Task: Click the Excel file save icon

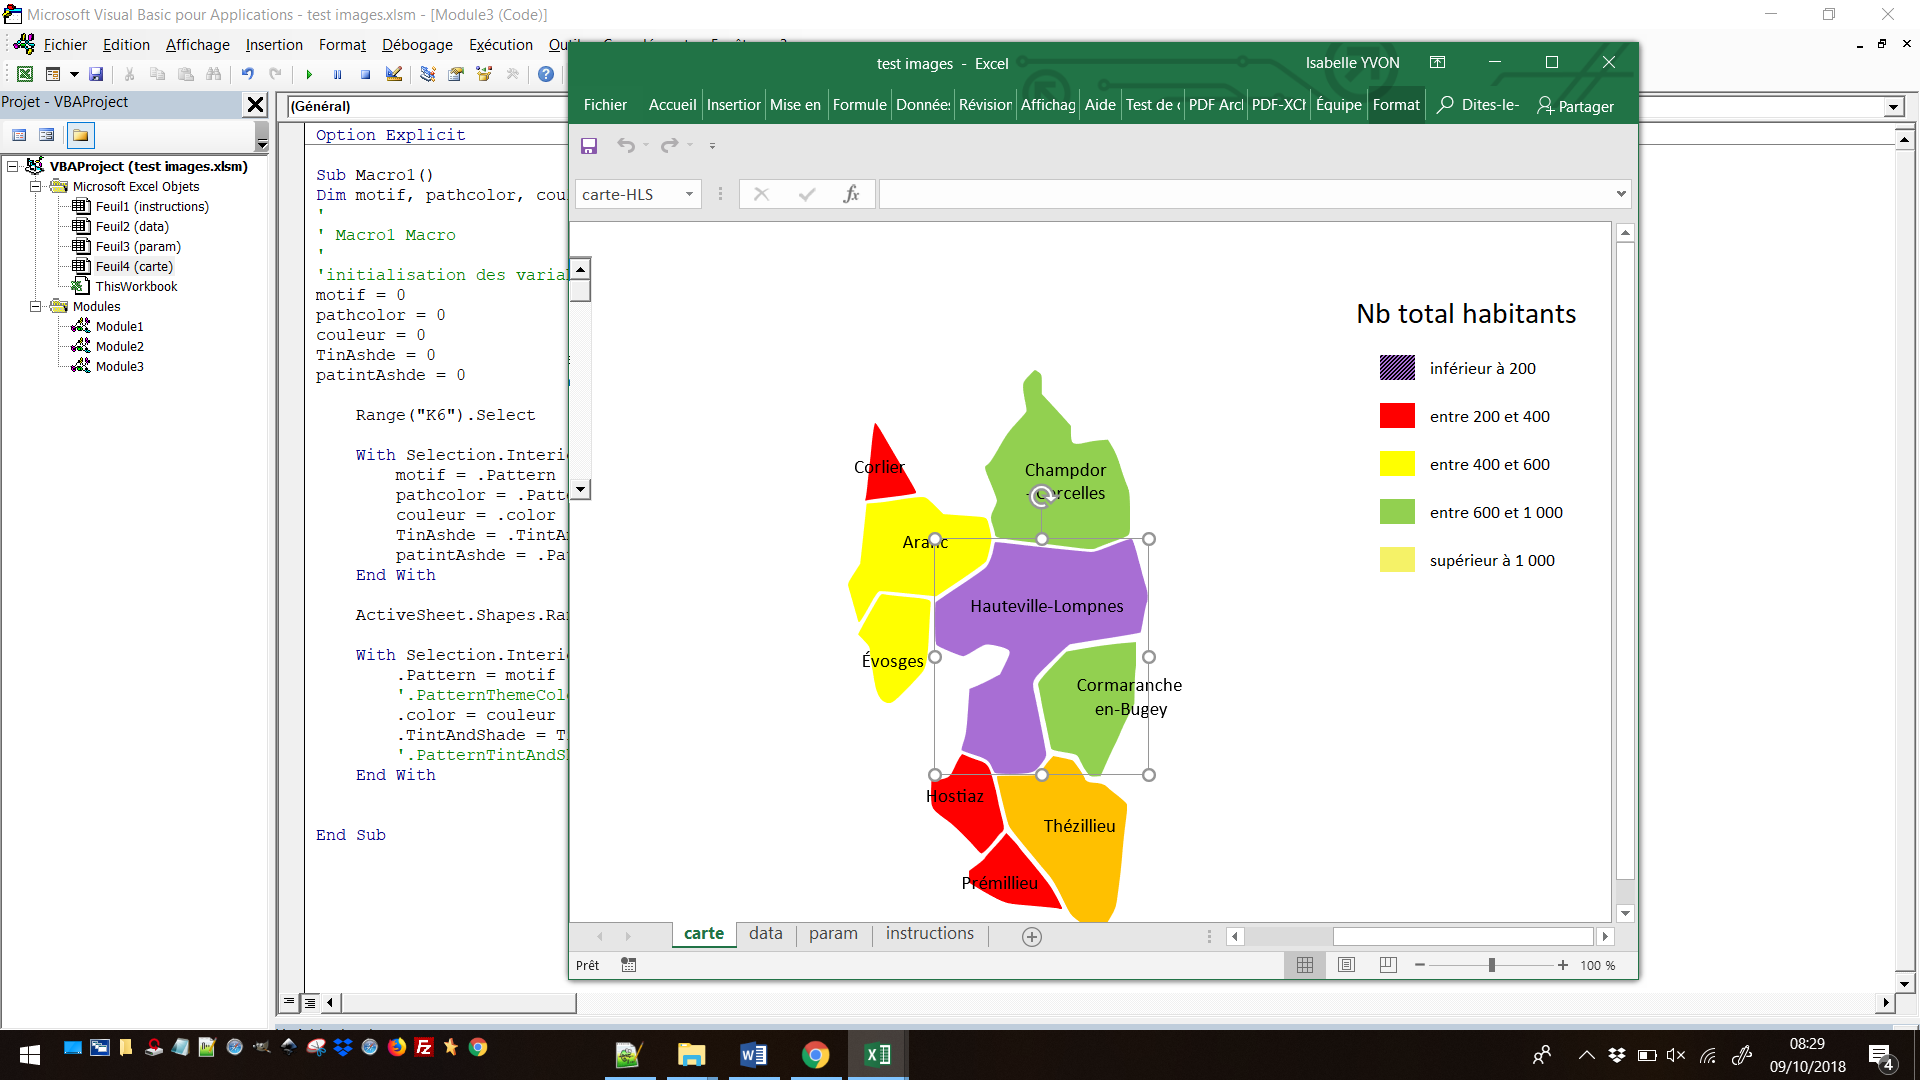Action: 589,145
